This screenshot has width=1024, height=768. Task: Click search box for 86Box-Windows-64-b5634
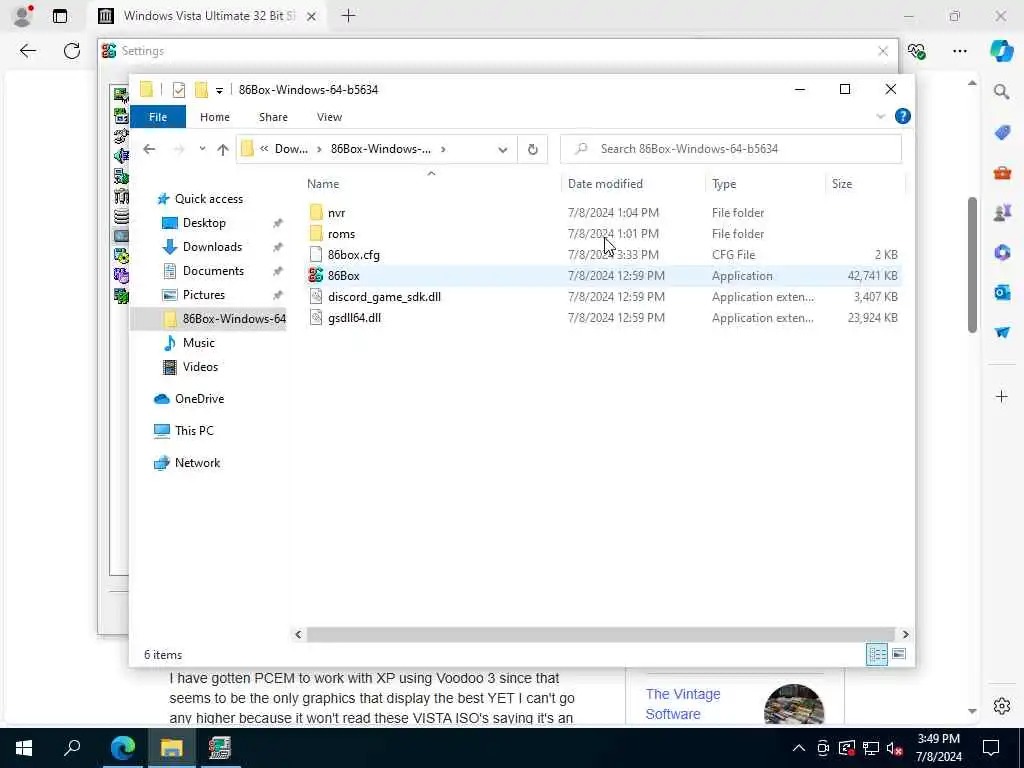(x=731, y=149)
